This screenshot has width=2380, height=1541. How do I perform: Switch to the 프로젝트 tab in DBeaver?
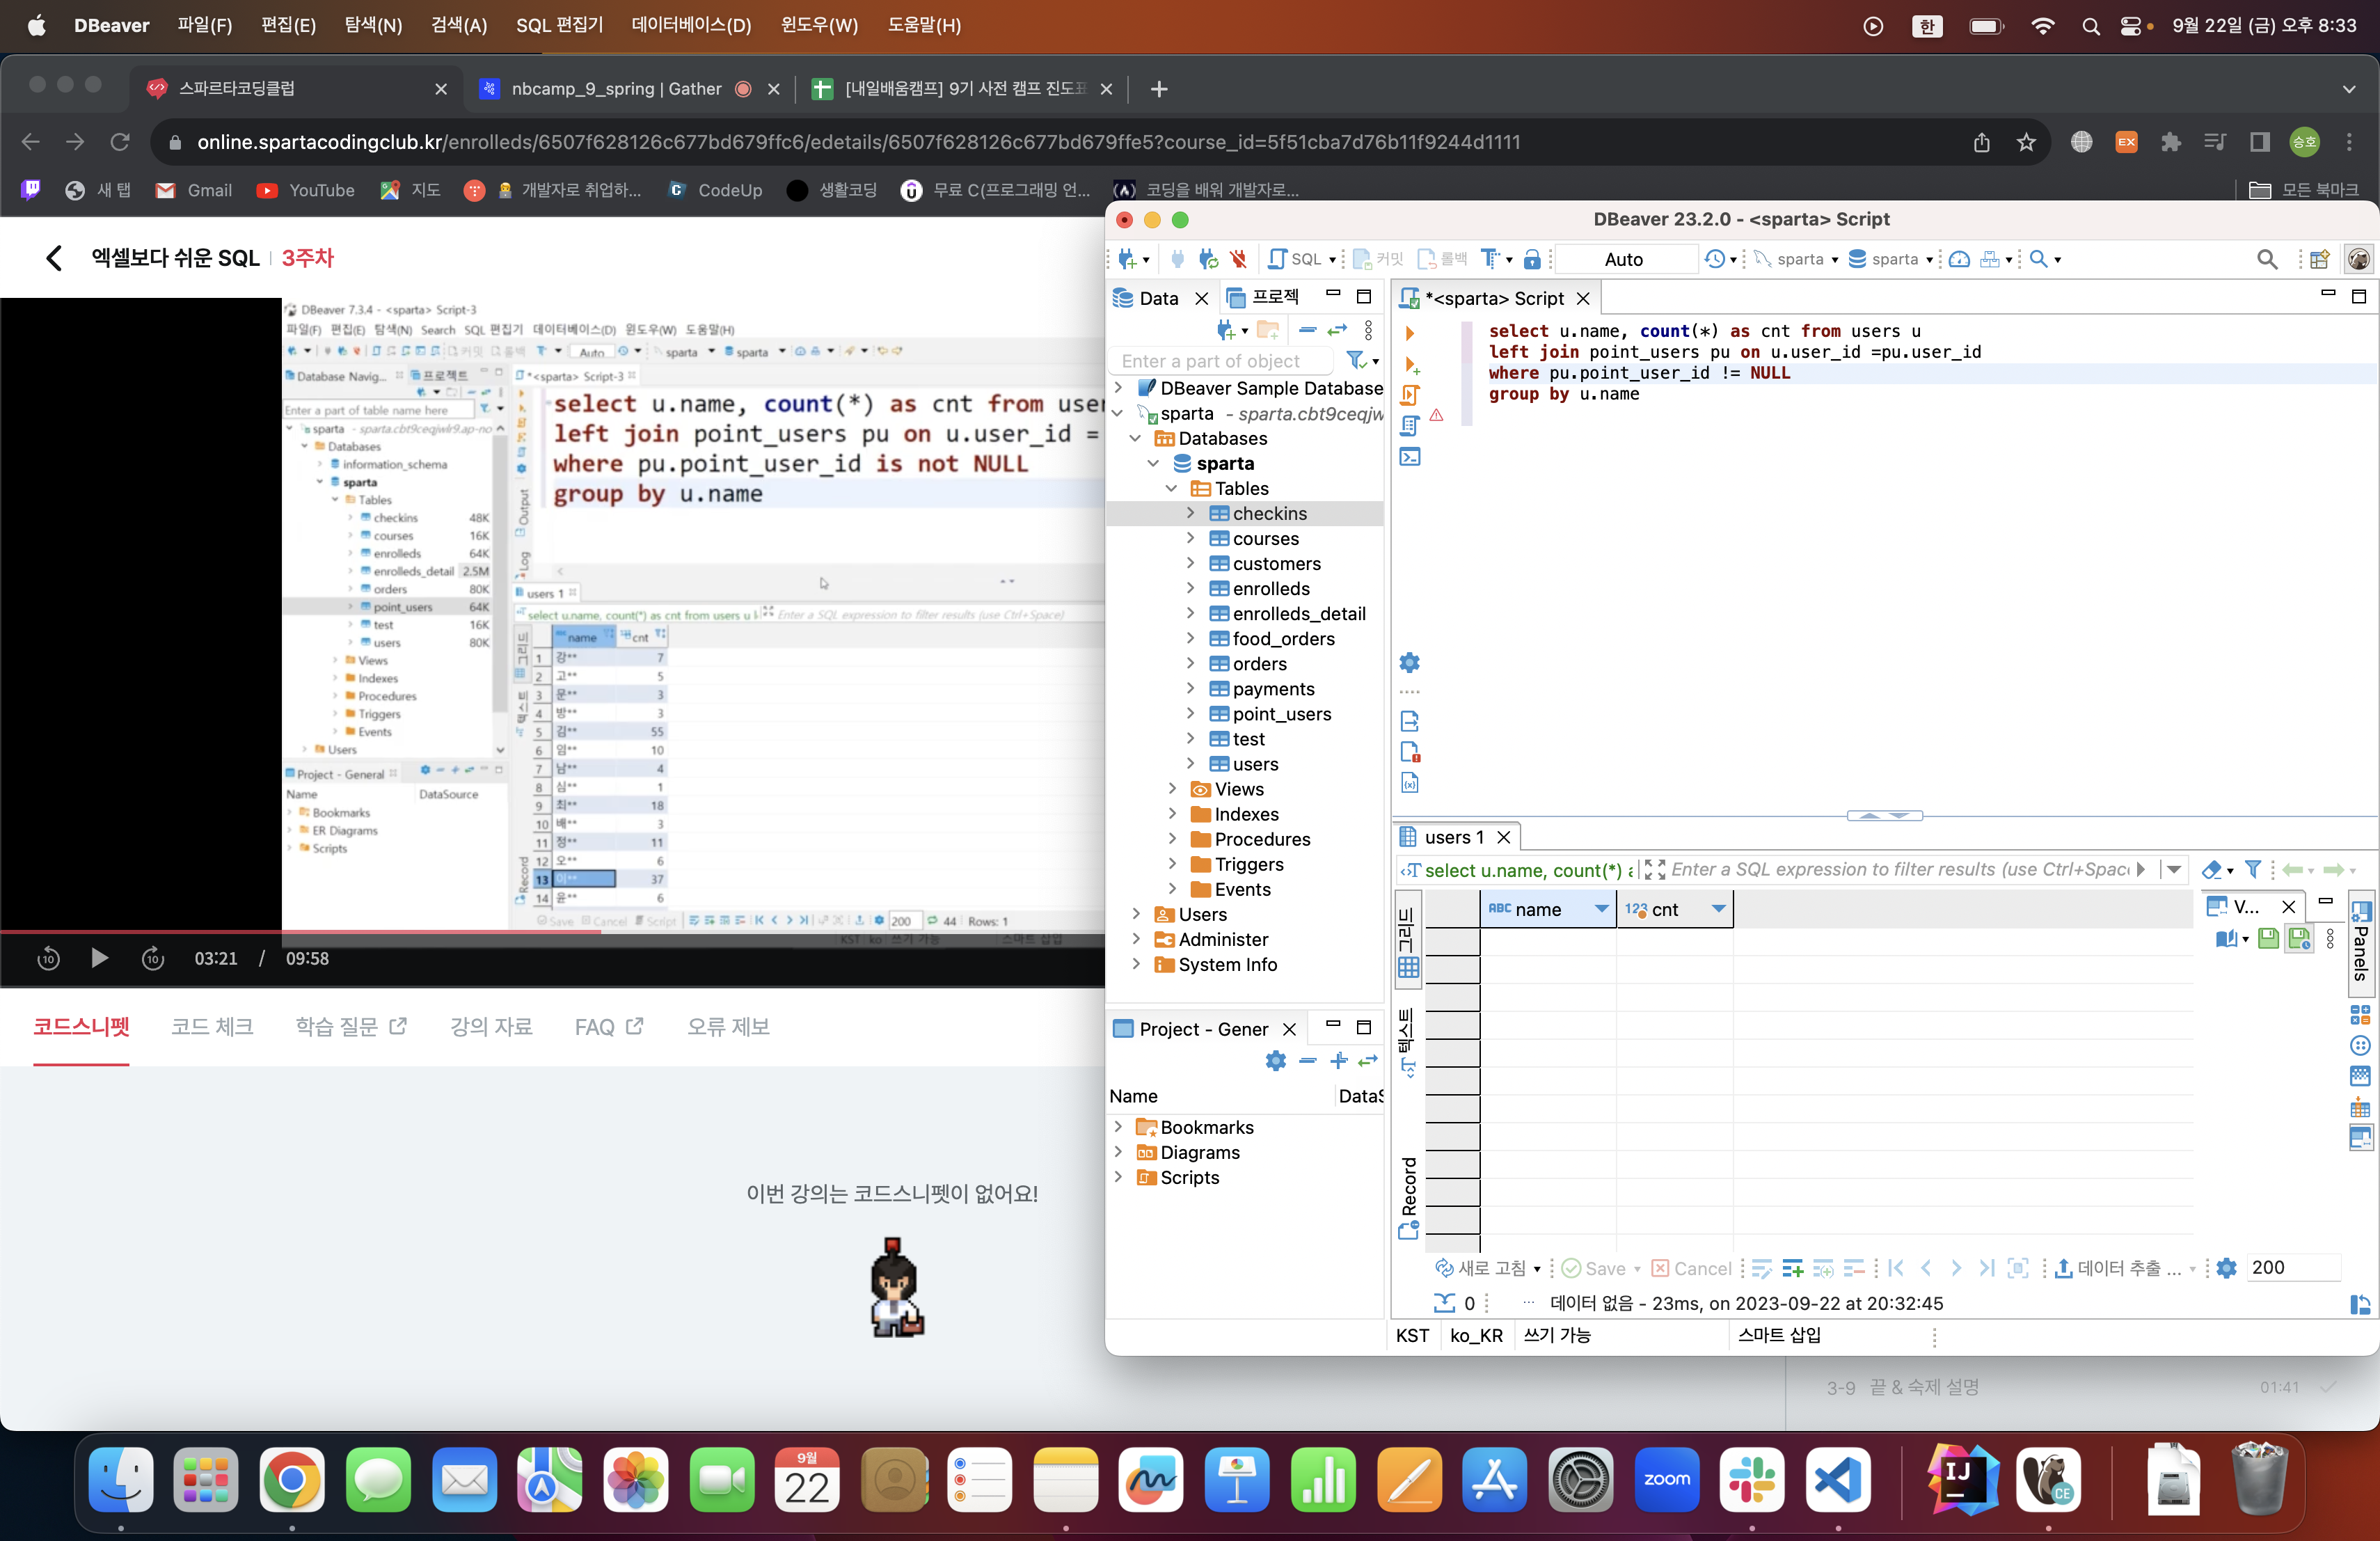coord(1264,297)
